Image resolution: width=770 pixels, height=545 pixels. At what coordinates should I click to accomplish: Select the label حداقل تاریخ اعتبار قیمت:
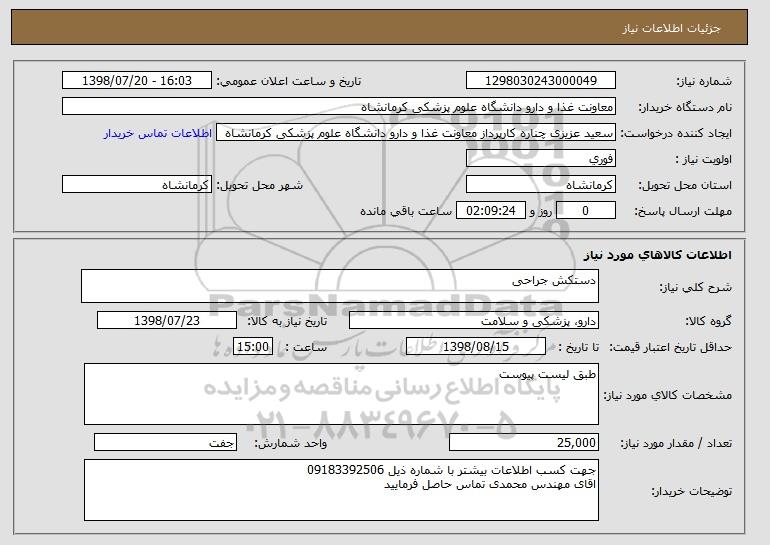(671, 347)
